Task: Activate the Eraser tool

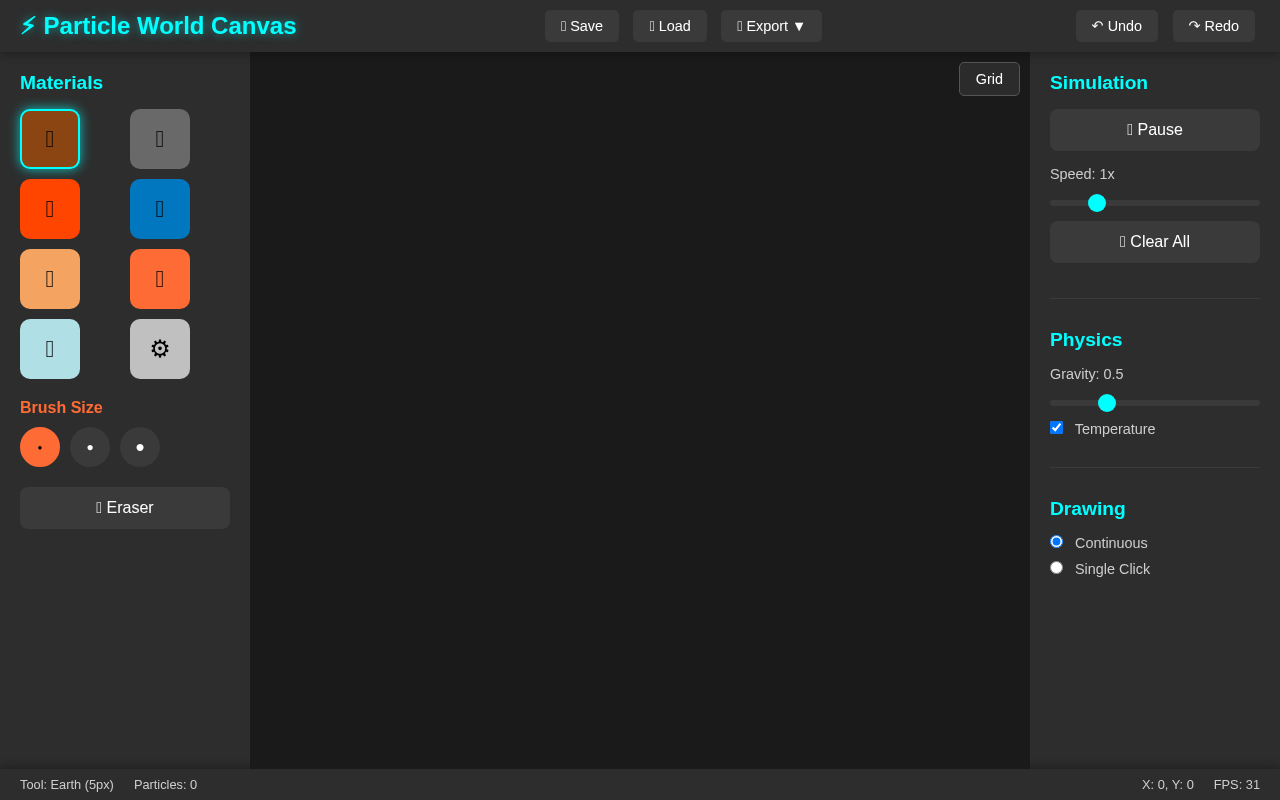Action: click(x=125, y=508)
